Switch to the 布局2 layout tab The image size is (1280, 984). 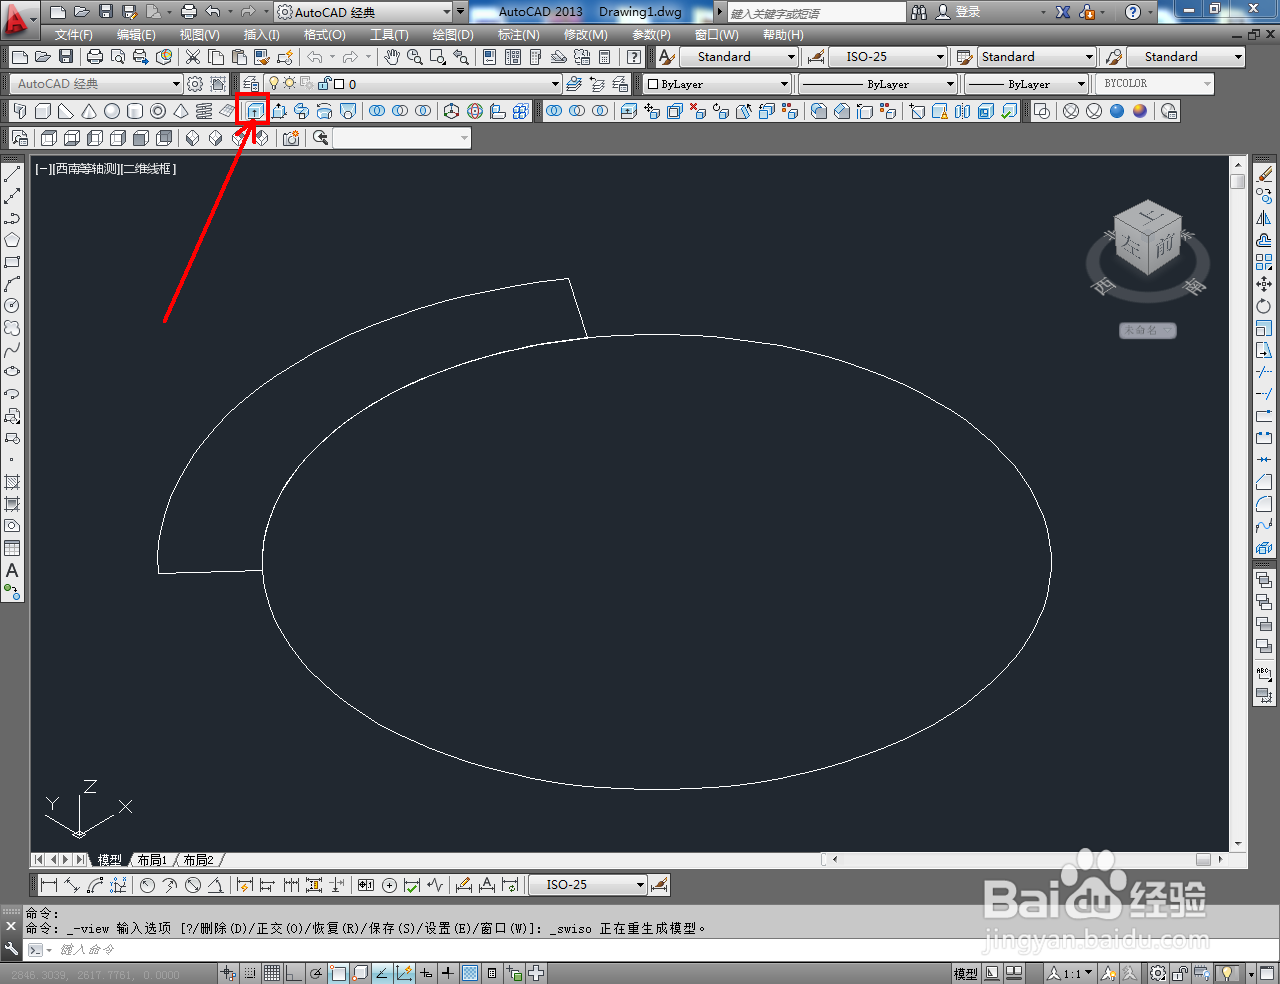tap(198, 860)
